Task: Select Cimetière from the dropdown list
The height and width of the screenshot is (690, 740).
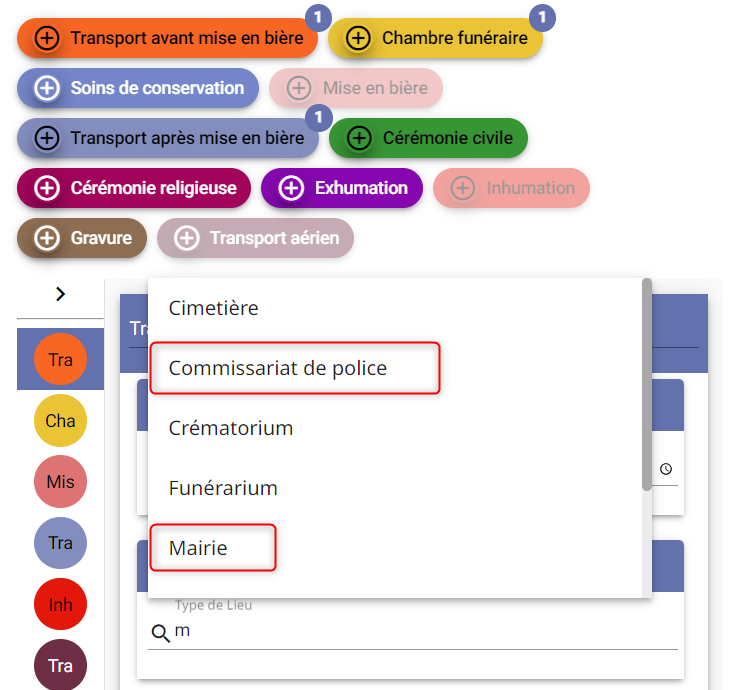Action: point(214,308)
